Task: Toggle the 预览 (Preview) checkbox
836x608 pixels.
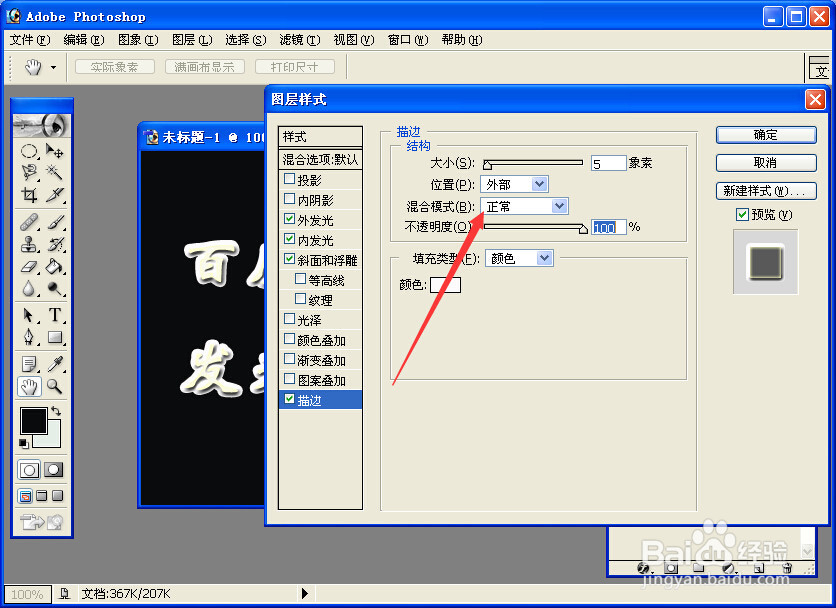Action: (742, 214)
